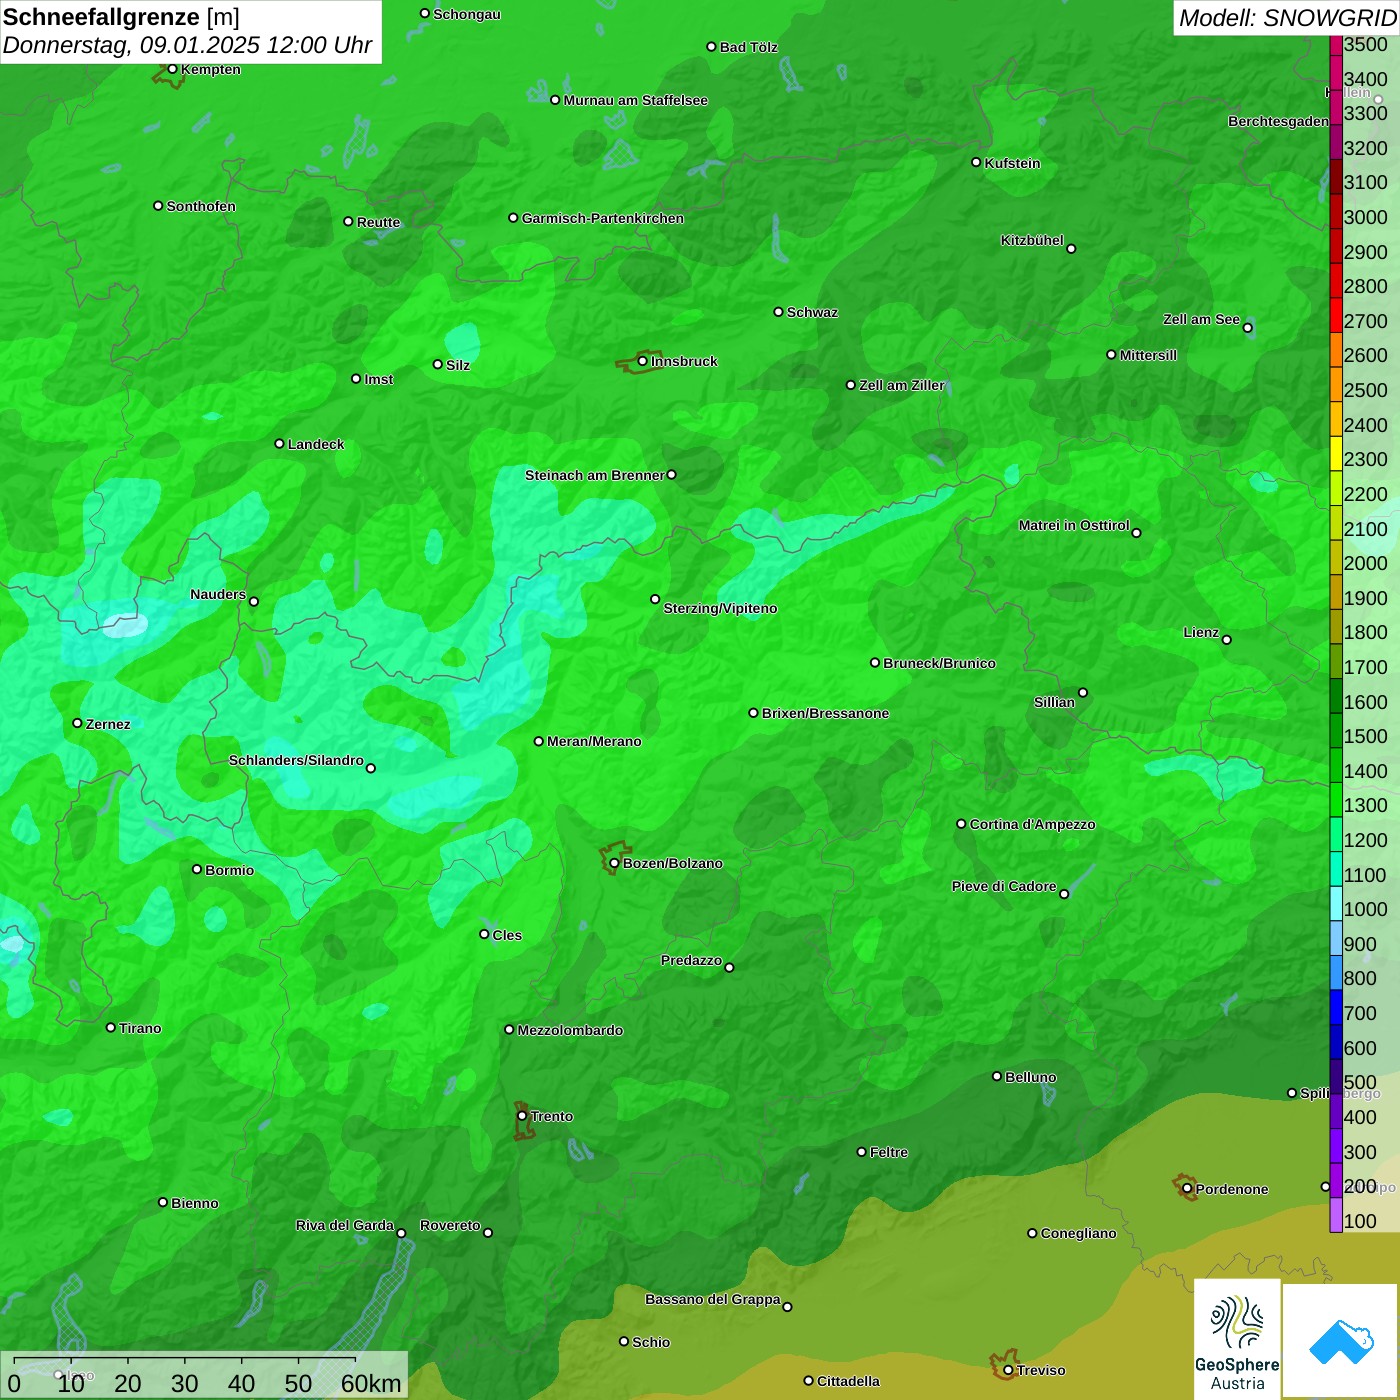Click the Cortina d'Ampezzo label
Screen dimensions: 1400x1400
[x=1033, y=824]
